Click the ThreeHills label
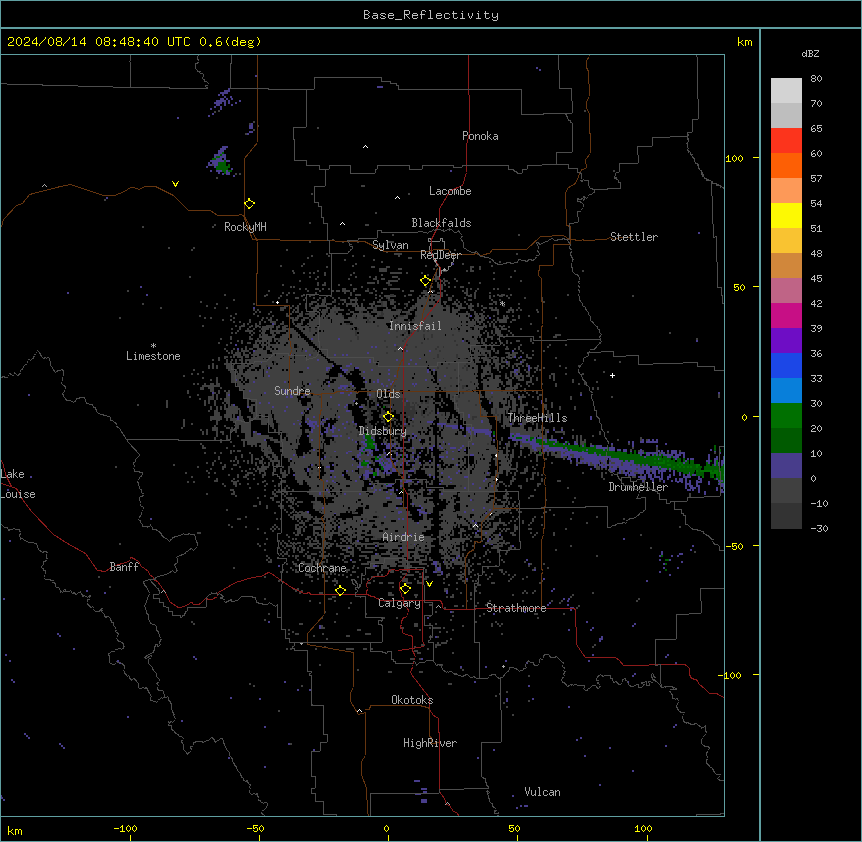The image size is (862, 842). tap(537, 418)
